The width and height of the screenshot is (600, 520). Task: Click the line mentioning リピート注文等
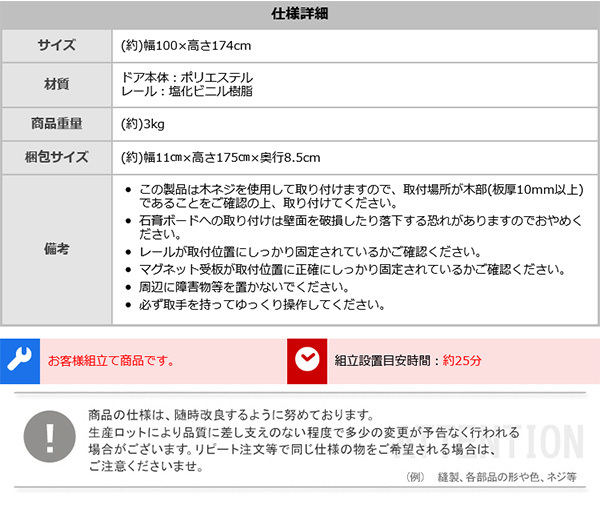pyautogui.click(x=292, y=450)
